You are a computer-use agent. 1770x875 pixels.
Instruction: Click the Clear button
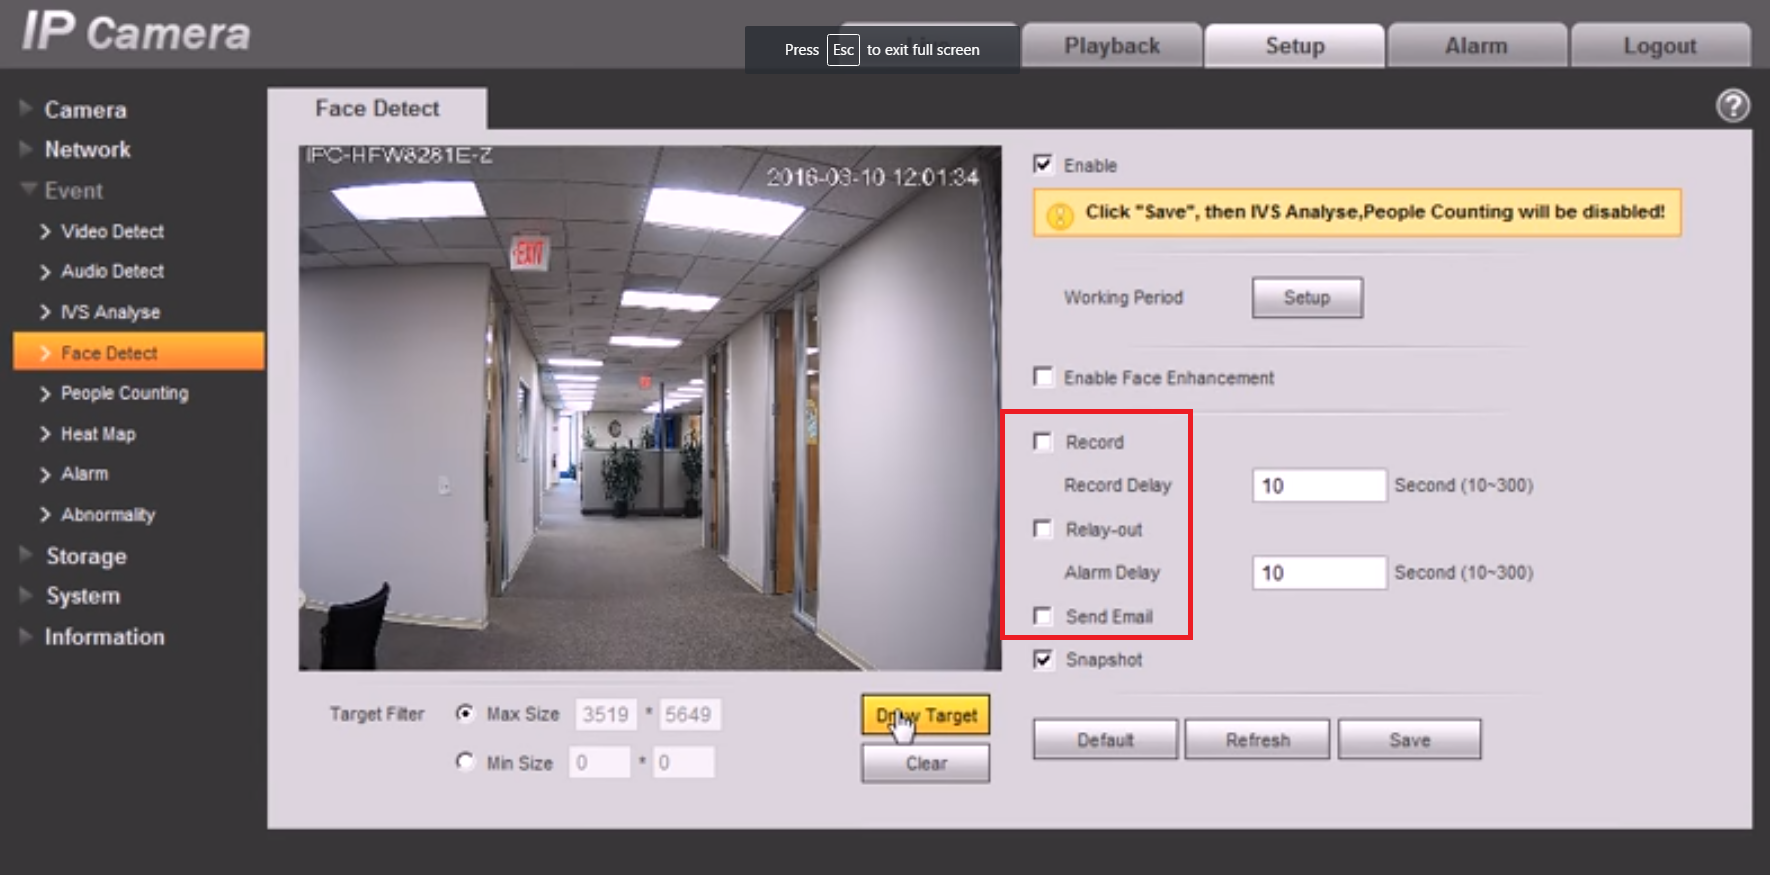click(x=926, y=763)
